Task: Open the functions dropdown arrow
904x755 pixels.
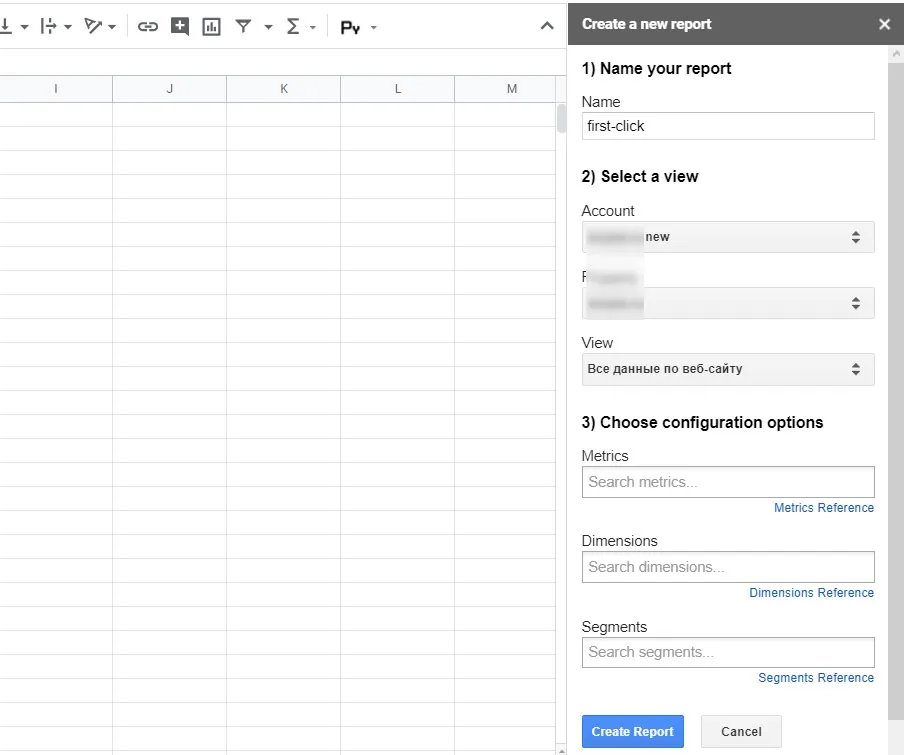Action: click(313, 27)
